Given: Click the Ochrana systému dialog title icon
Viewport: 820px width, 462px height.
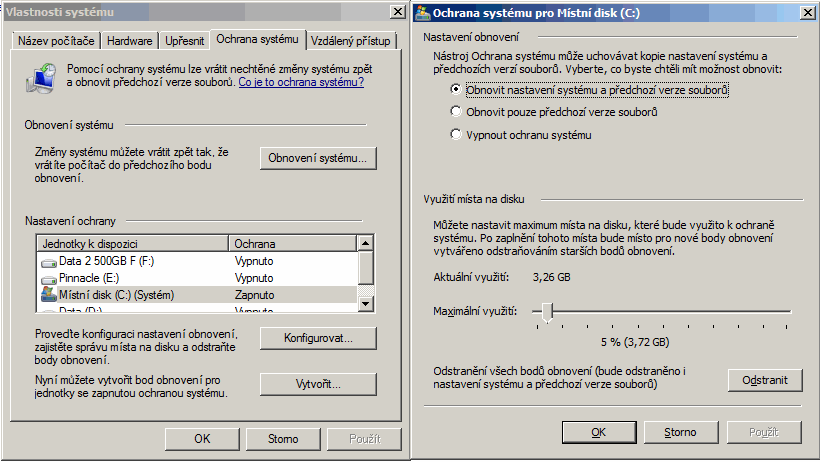Looking at the screenshot, I should click(424, 12).
